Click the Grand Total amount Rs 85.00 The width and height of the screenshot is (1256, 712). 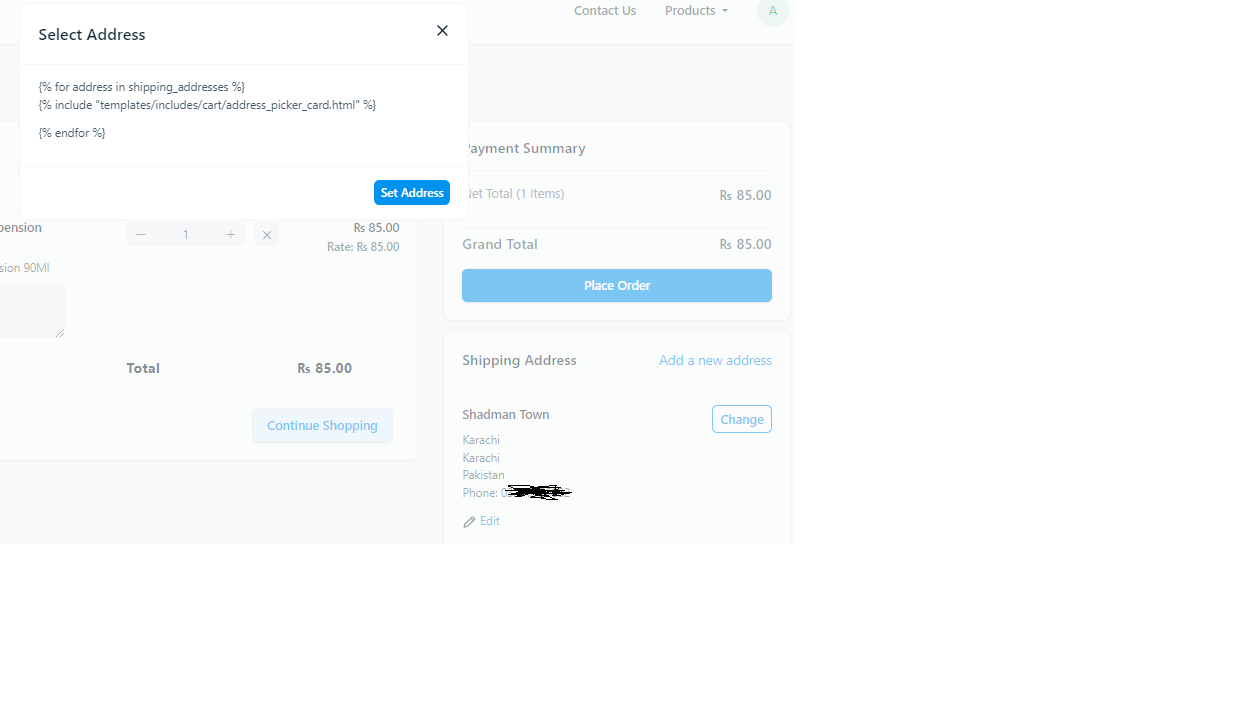(745, 244)
